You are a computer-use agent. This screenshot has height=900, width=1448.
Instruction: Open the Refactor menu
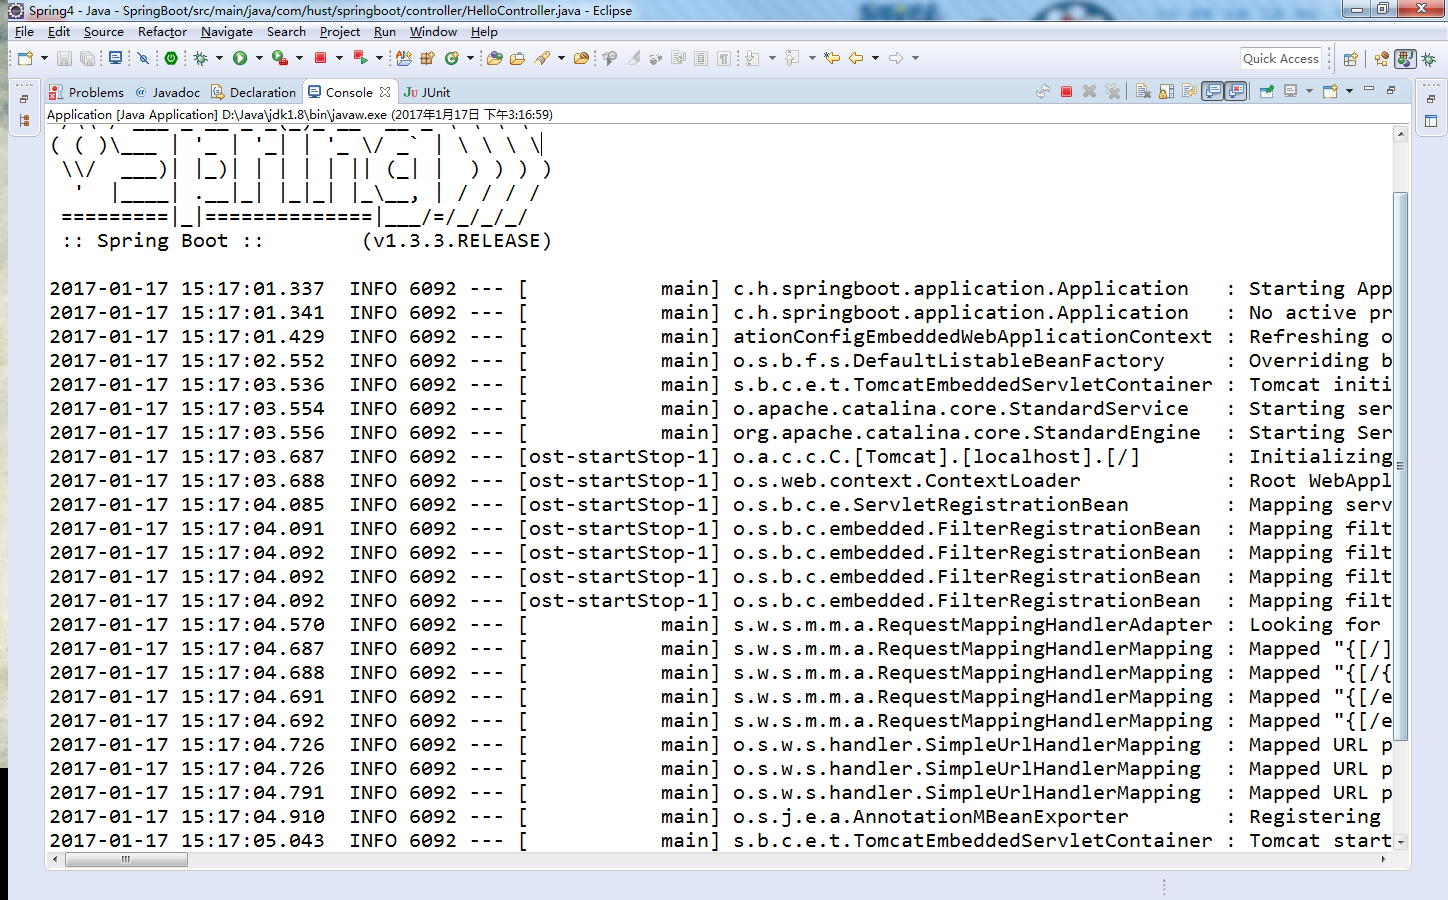click(162, 32)
